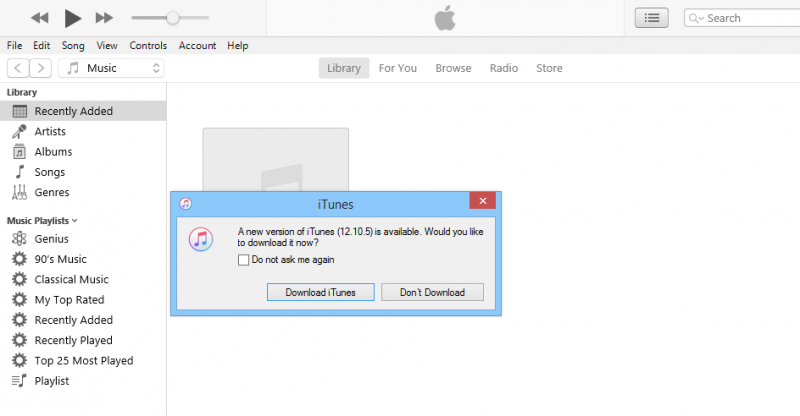Switch to the Radio tab
The height and width of the screenshot is (416, 800).
[504, 68]
